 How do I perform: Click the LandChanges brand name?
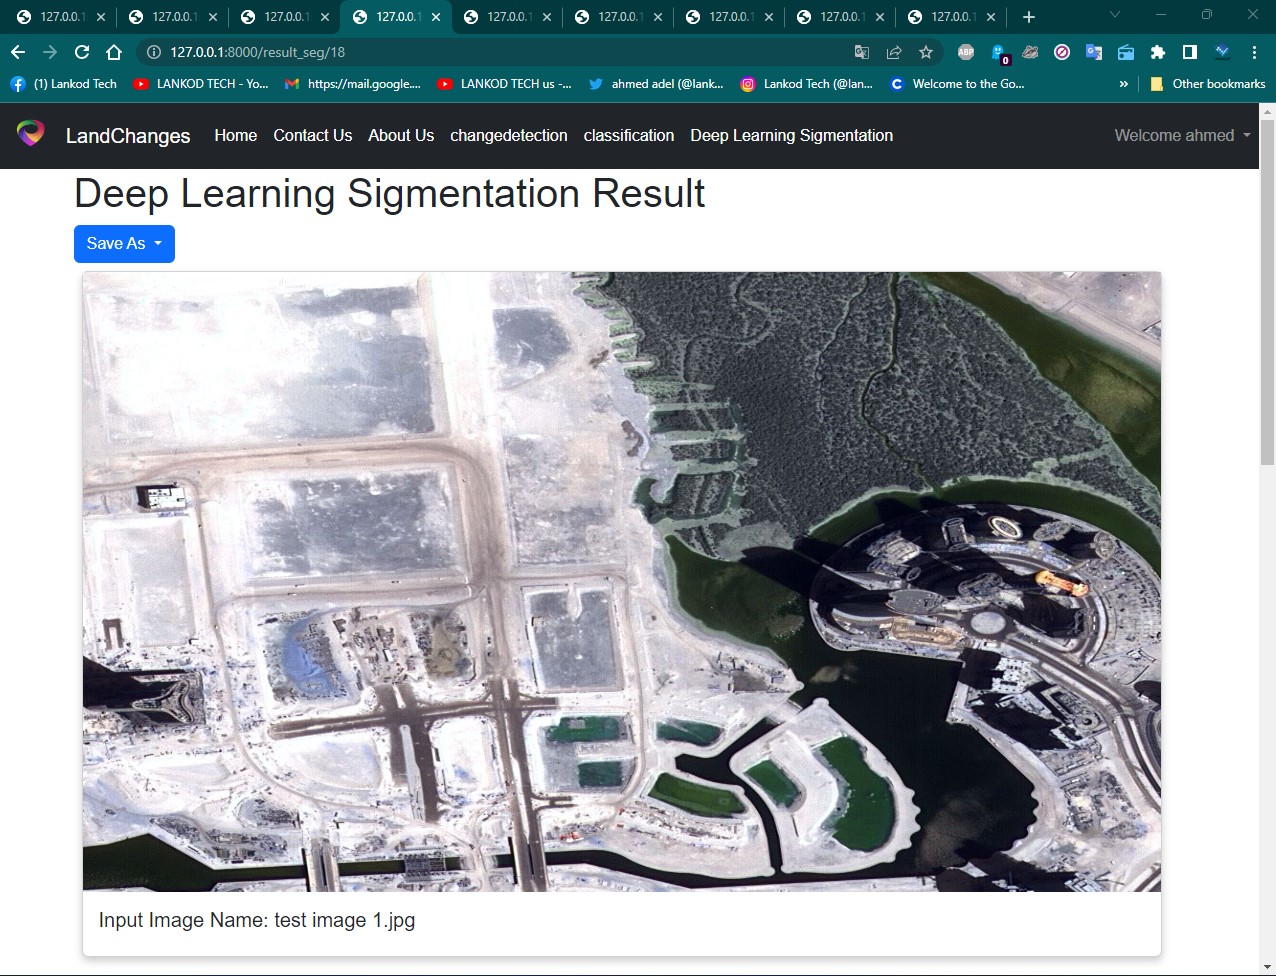point(128,136)
